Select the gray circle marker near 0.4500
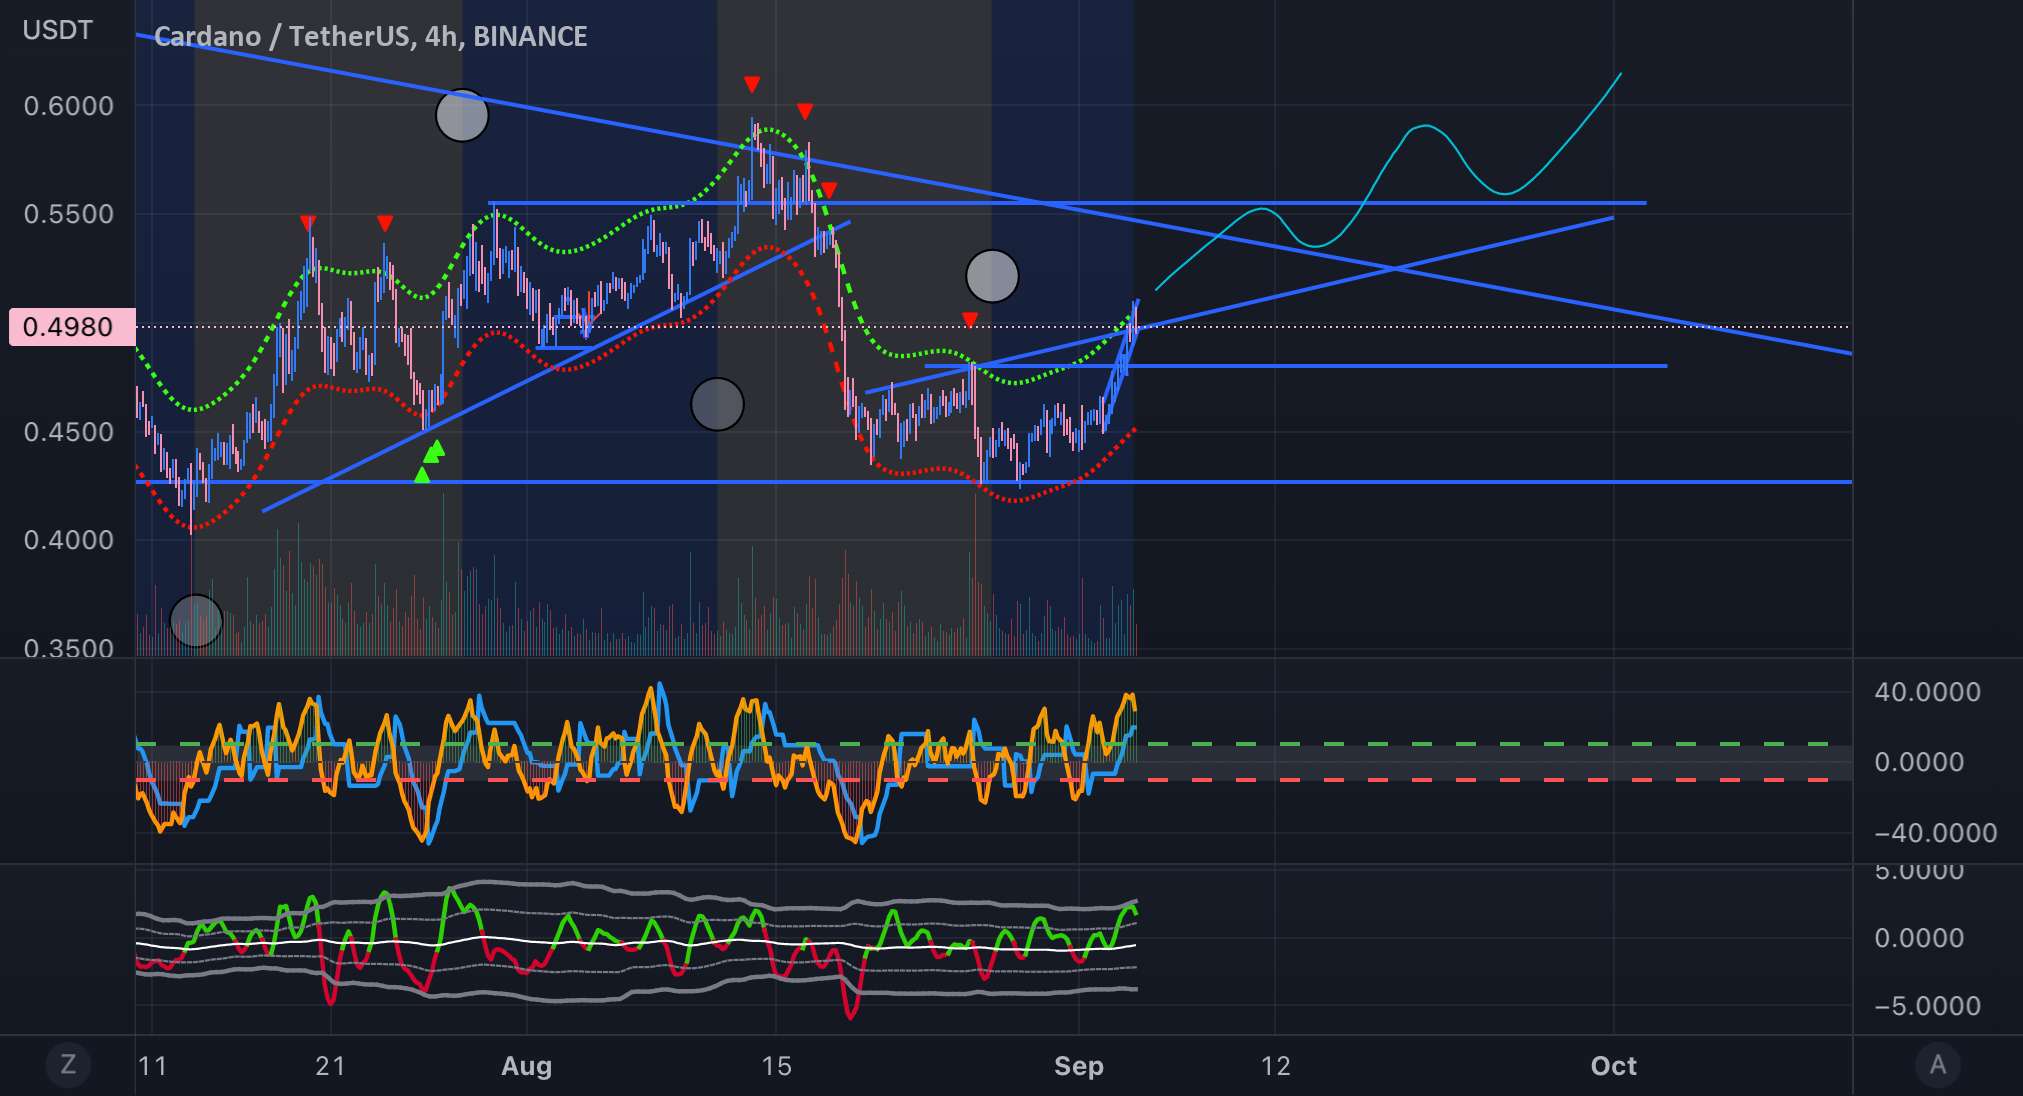Screen dimensions: 2023x1096 [717, 404]
